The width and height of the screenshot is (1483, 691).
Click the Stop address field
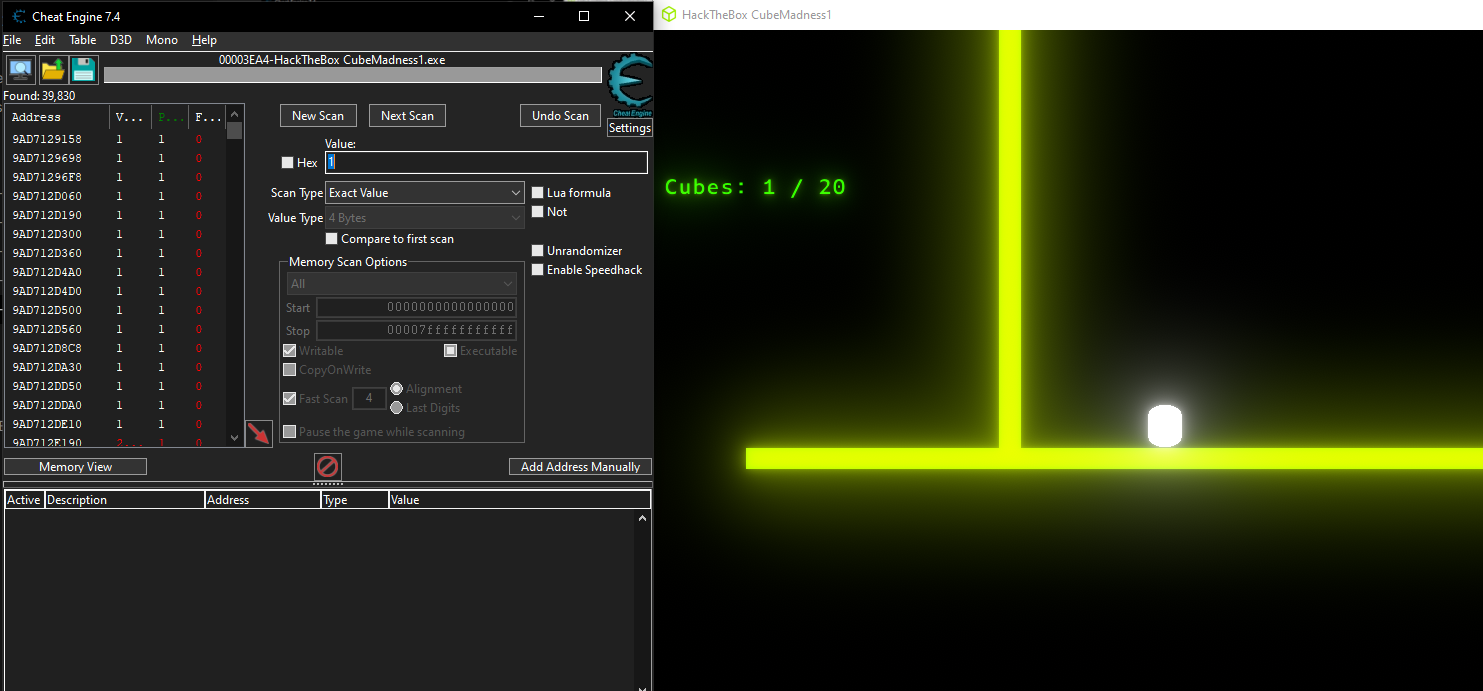coord(417,331)
